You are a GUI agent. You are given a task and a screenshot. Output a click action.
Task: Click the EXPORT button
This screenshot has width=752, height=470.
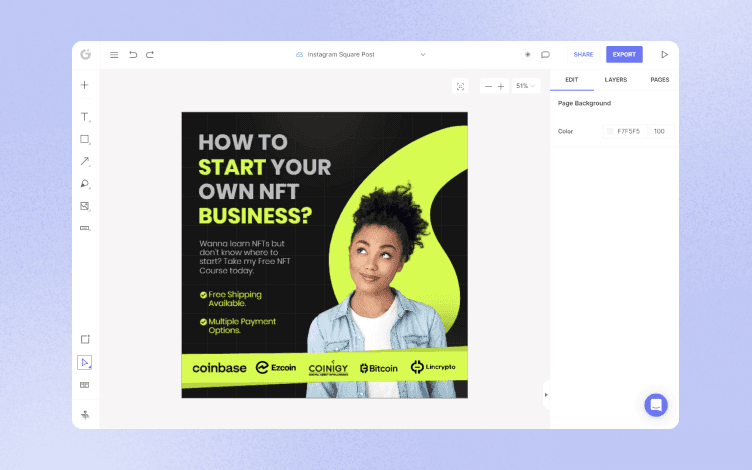624,55
